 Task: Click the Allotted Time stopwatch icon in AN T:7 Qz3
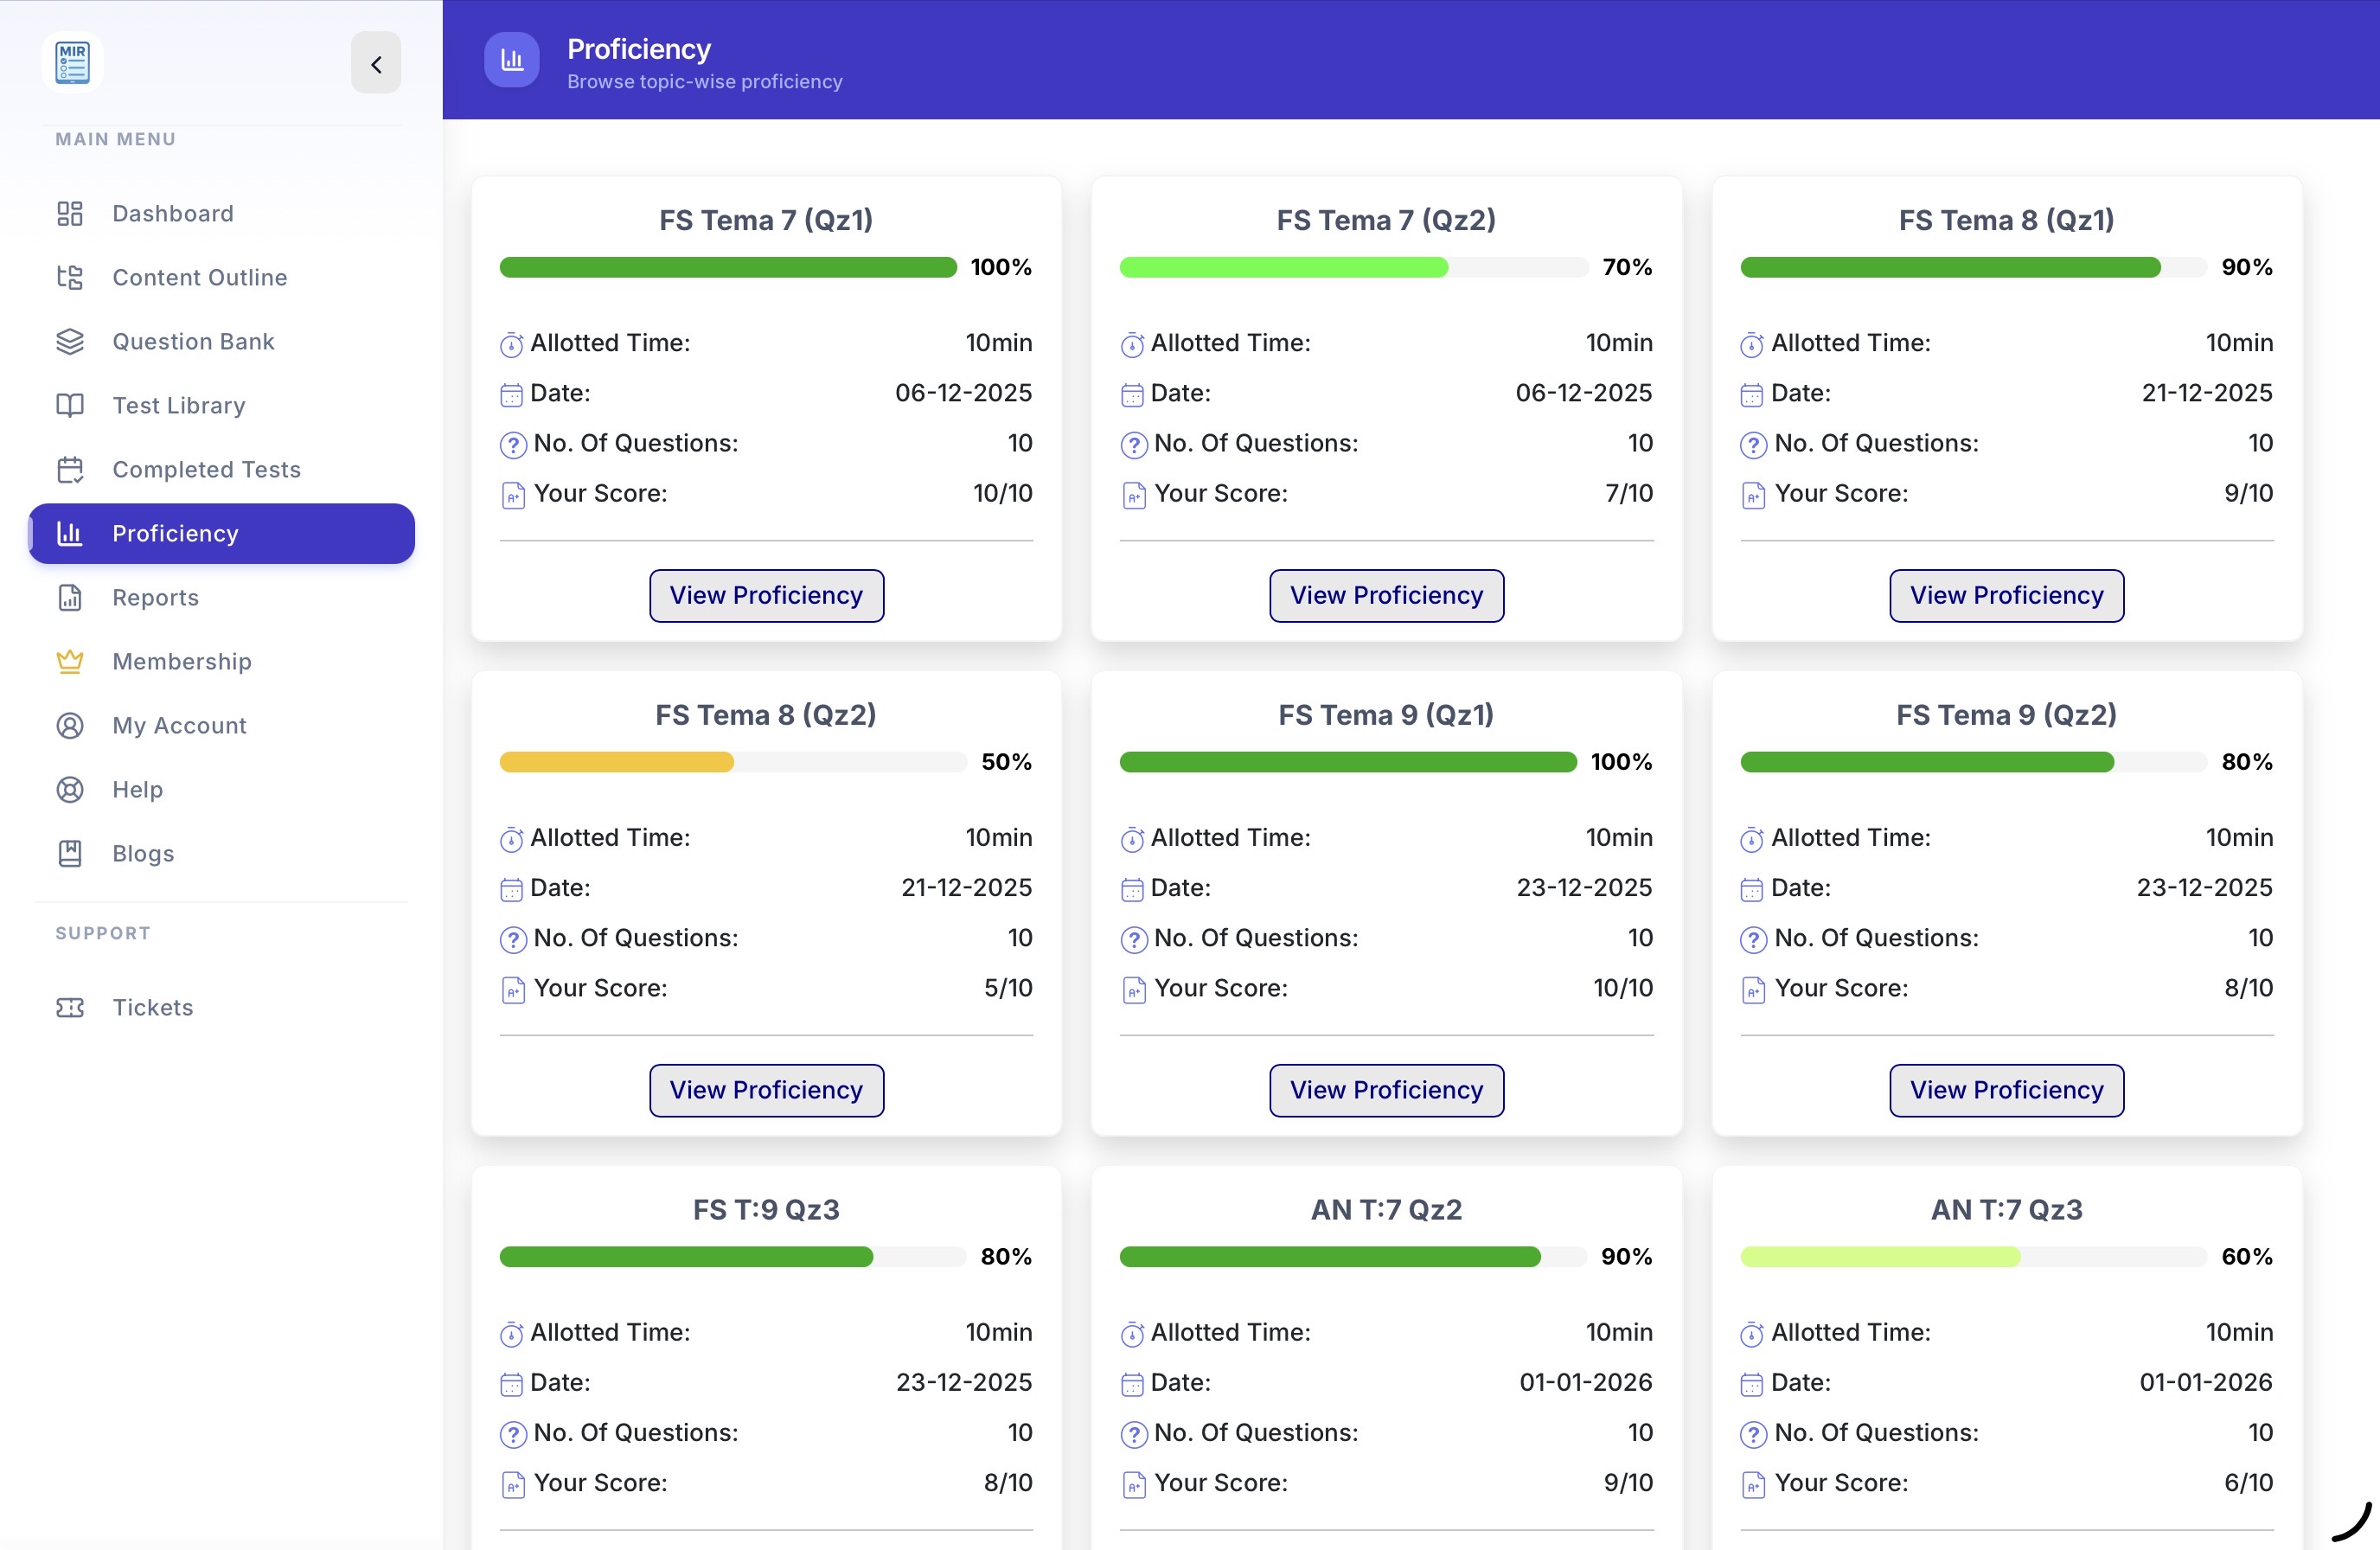click(1752, 1335)
